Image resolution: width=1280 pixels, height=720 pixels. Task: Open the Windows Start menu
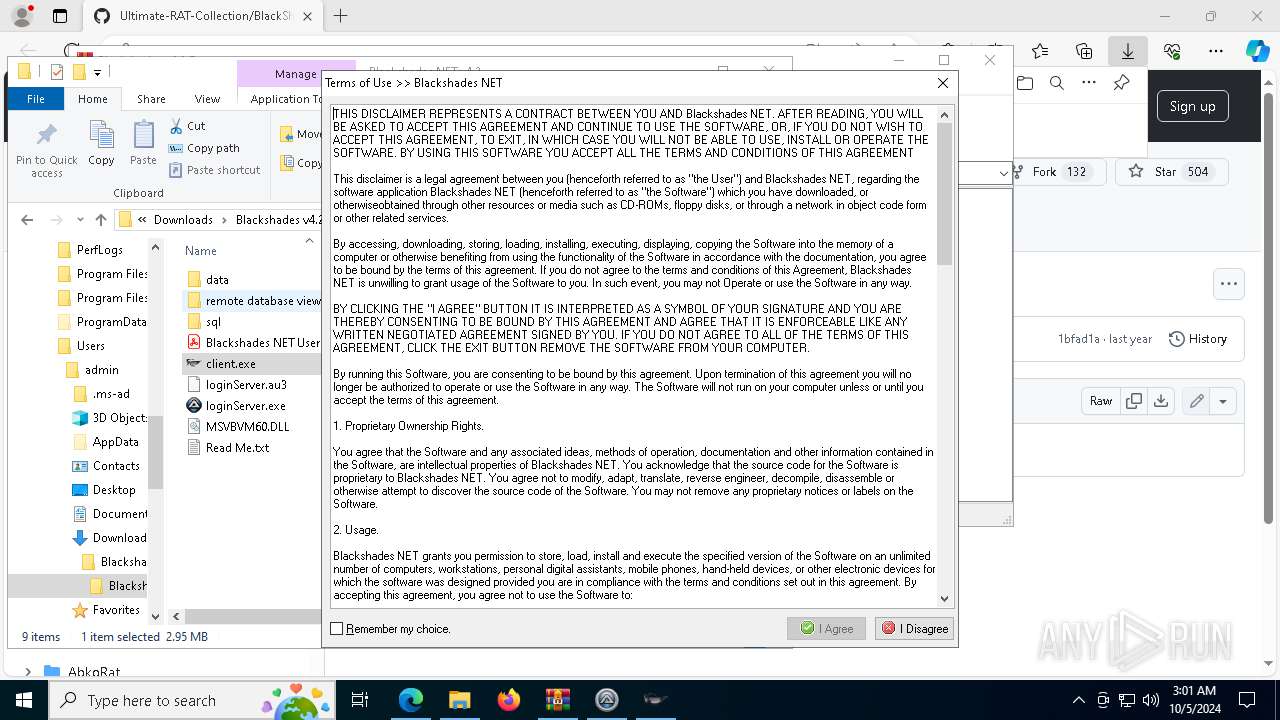click(x=23, y=700)
